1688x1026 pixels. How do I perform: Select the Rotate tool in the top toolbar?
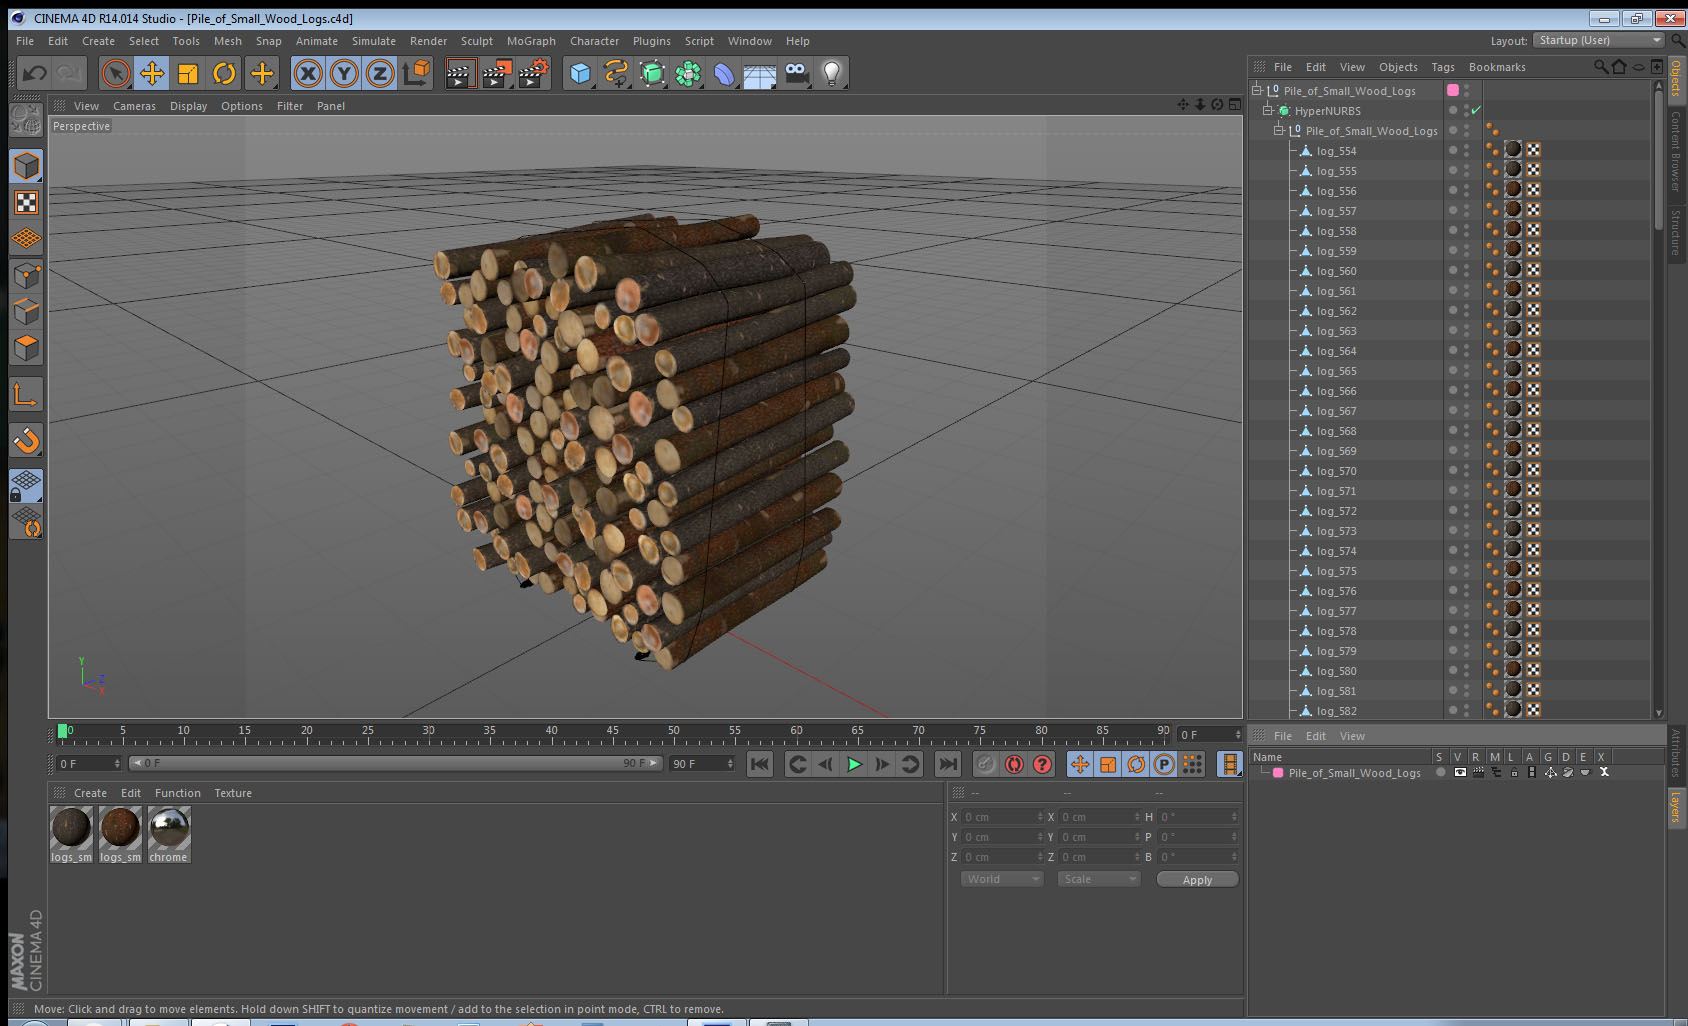pyautogui.click(x=224, y=73)
